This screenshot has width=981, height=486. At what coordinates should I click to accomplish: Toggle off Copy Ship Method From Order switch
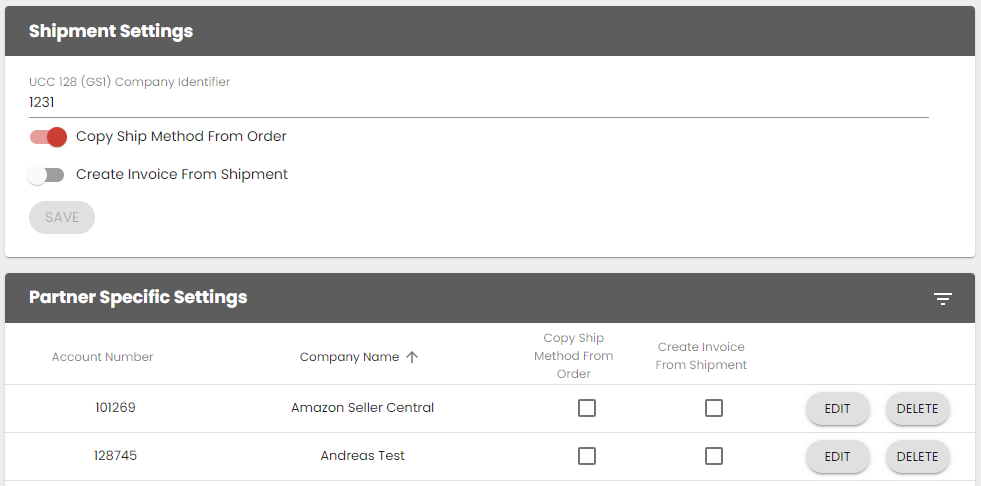coord(48,137)
